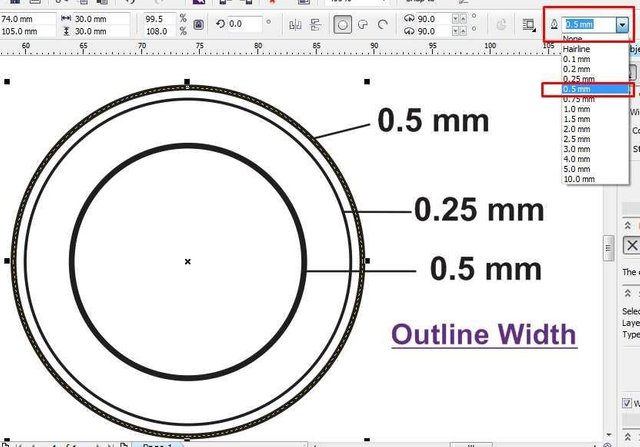Select 0.25 mm in the dropdown list

[x=594, y=79]
